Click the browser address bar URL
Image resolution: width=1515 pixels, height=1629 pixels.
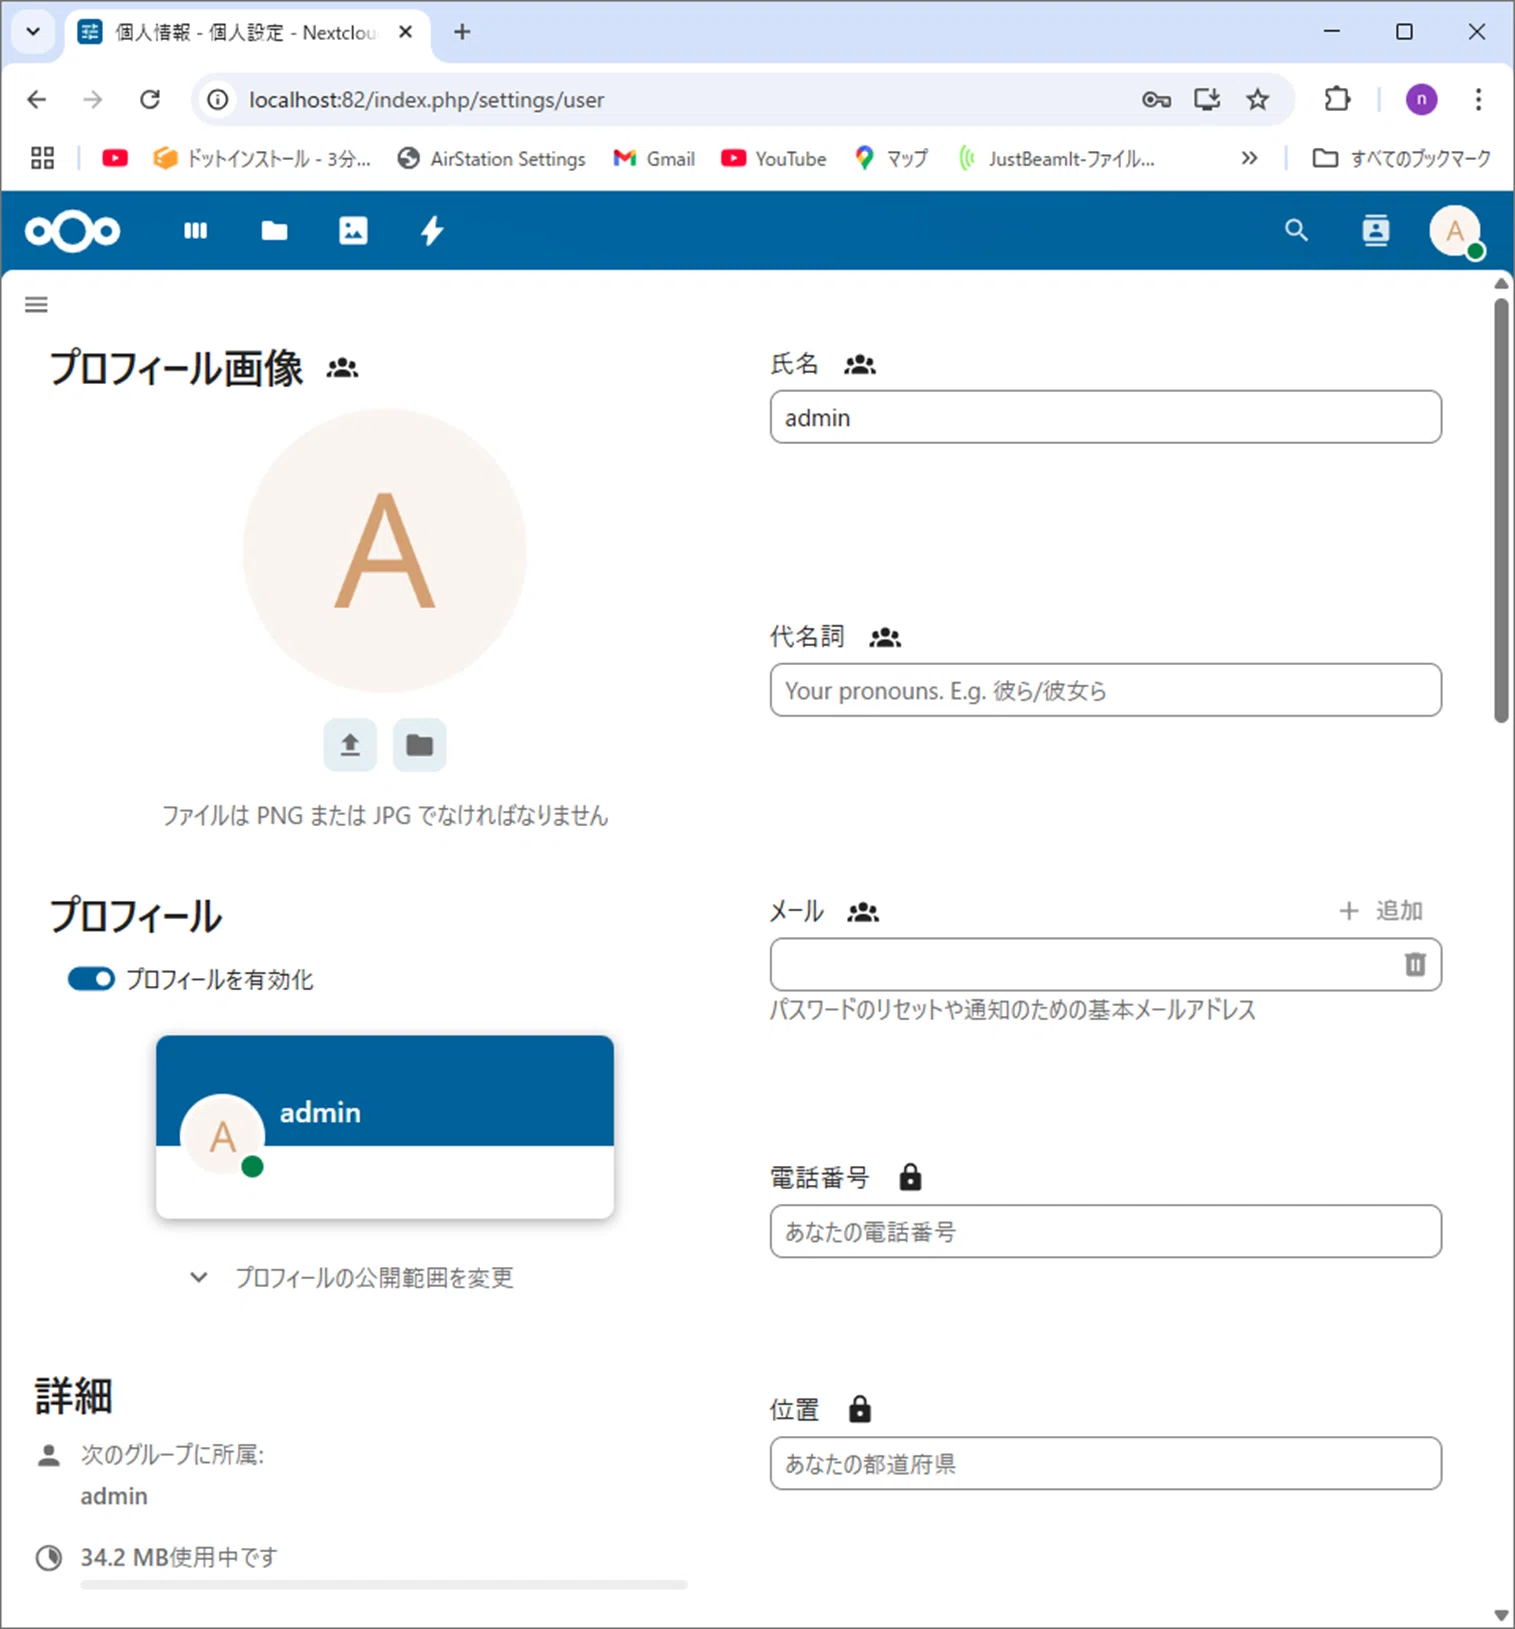coord(427,100)
